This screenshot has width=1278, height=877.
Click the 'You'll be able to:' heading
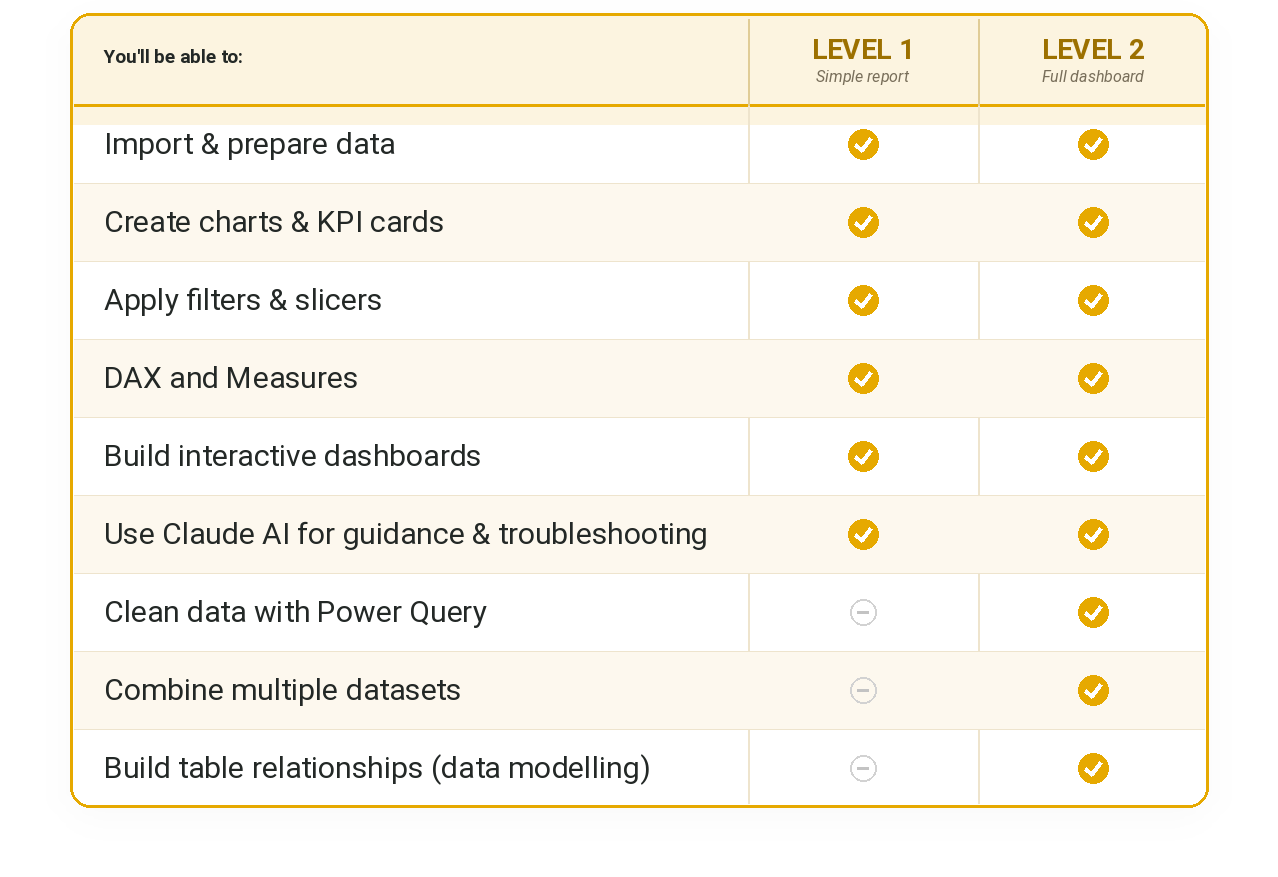tap(173, 57)
